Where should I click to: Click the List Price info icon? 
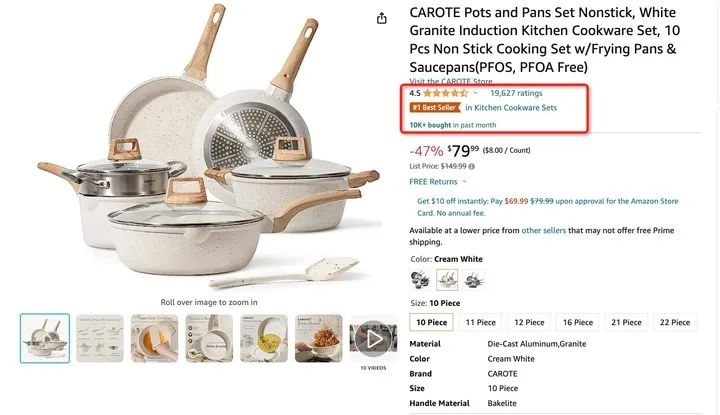[473, 166]
